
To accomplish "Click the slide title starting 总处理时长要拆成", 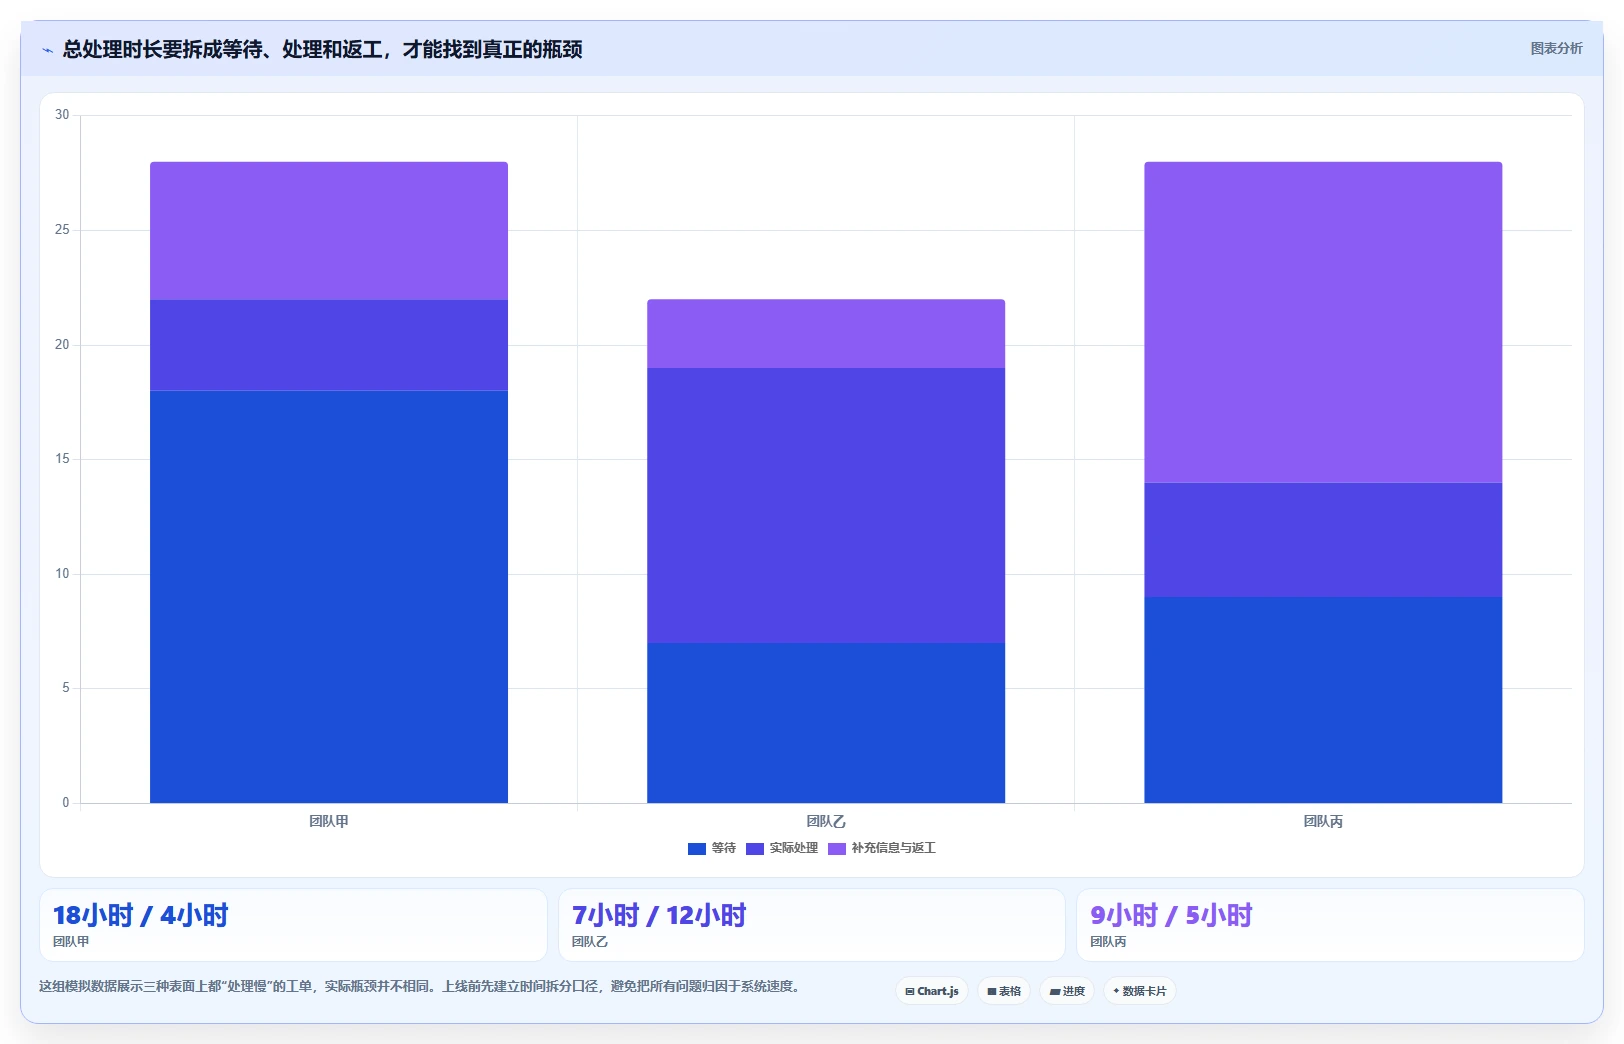I will pyautogui.click(x=322, y=49).
